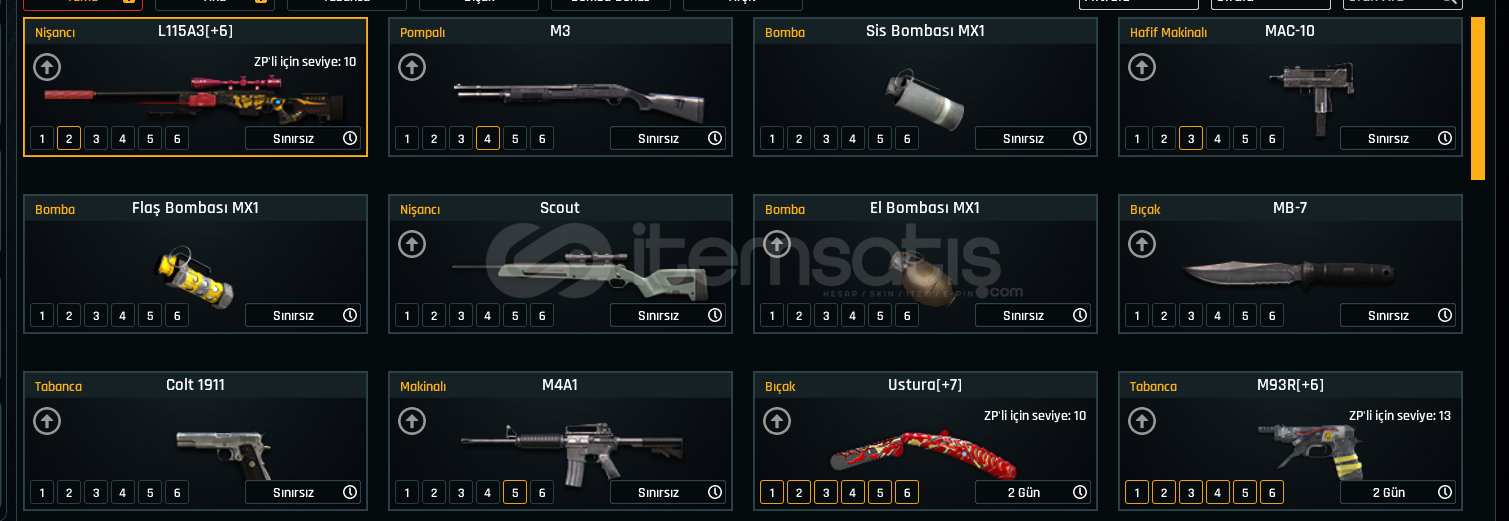Image resolution: width=1509 pixels, height=521 pixels.
Task: Click the upgrade arrow on L115A3[+6]
Action: point(47,67)
